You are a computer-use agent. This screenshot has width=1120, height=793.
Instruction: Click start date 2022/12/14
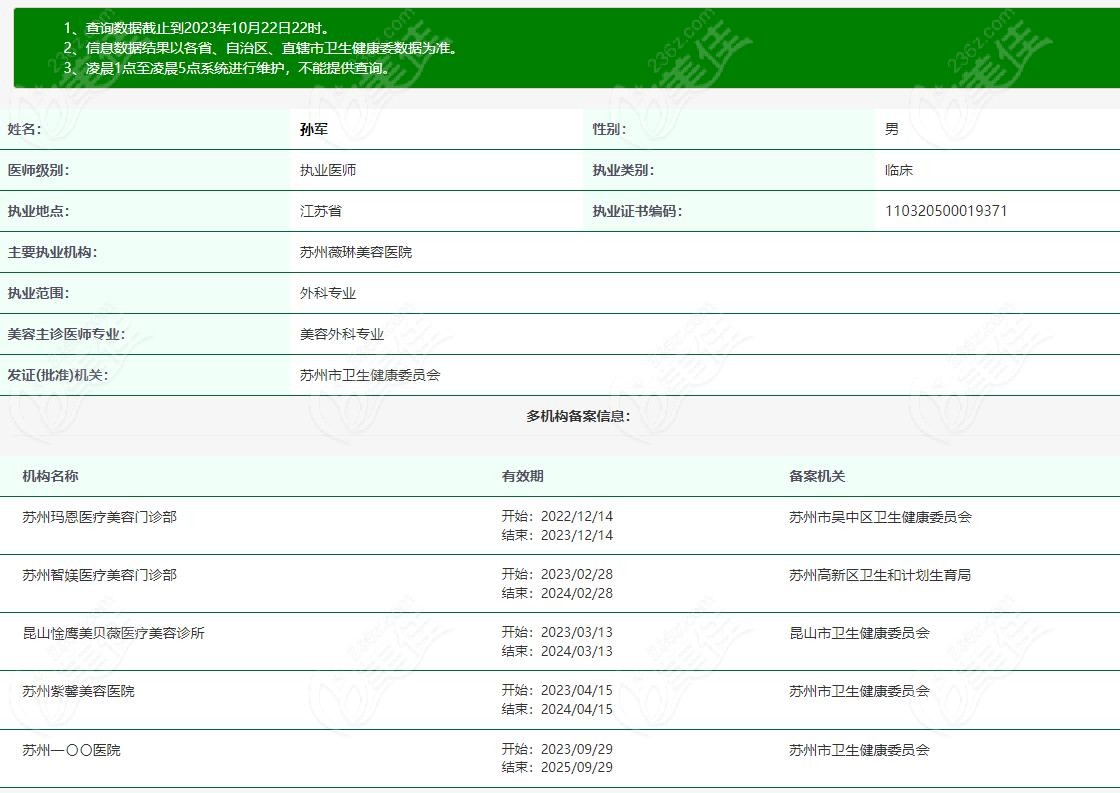pos(576,516)
